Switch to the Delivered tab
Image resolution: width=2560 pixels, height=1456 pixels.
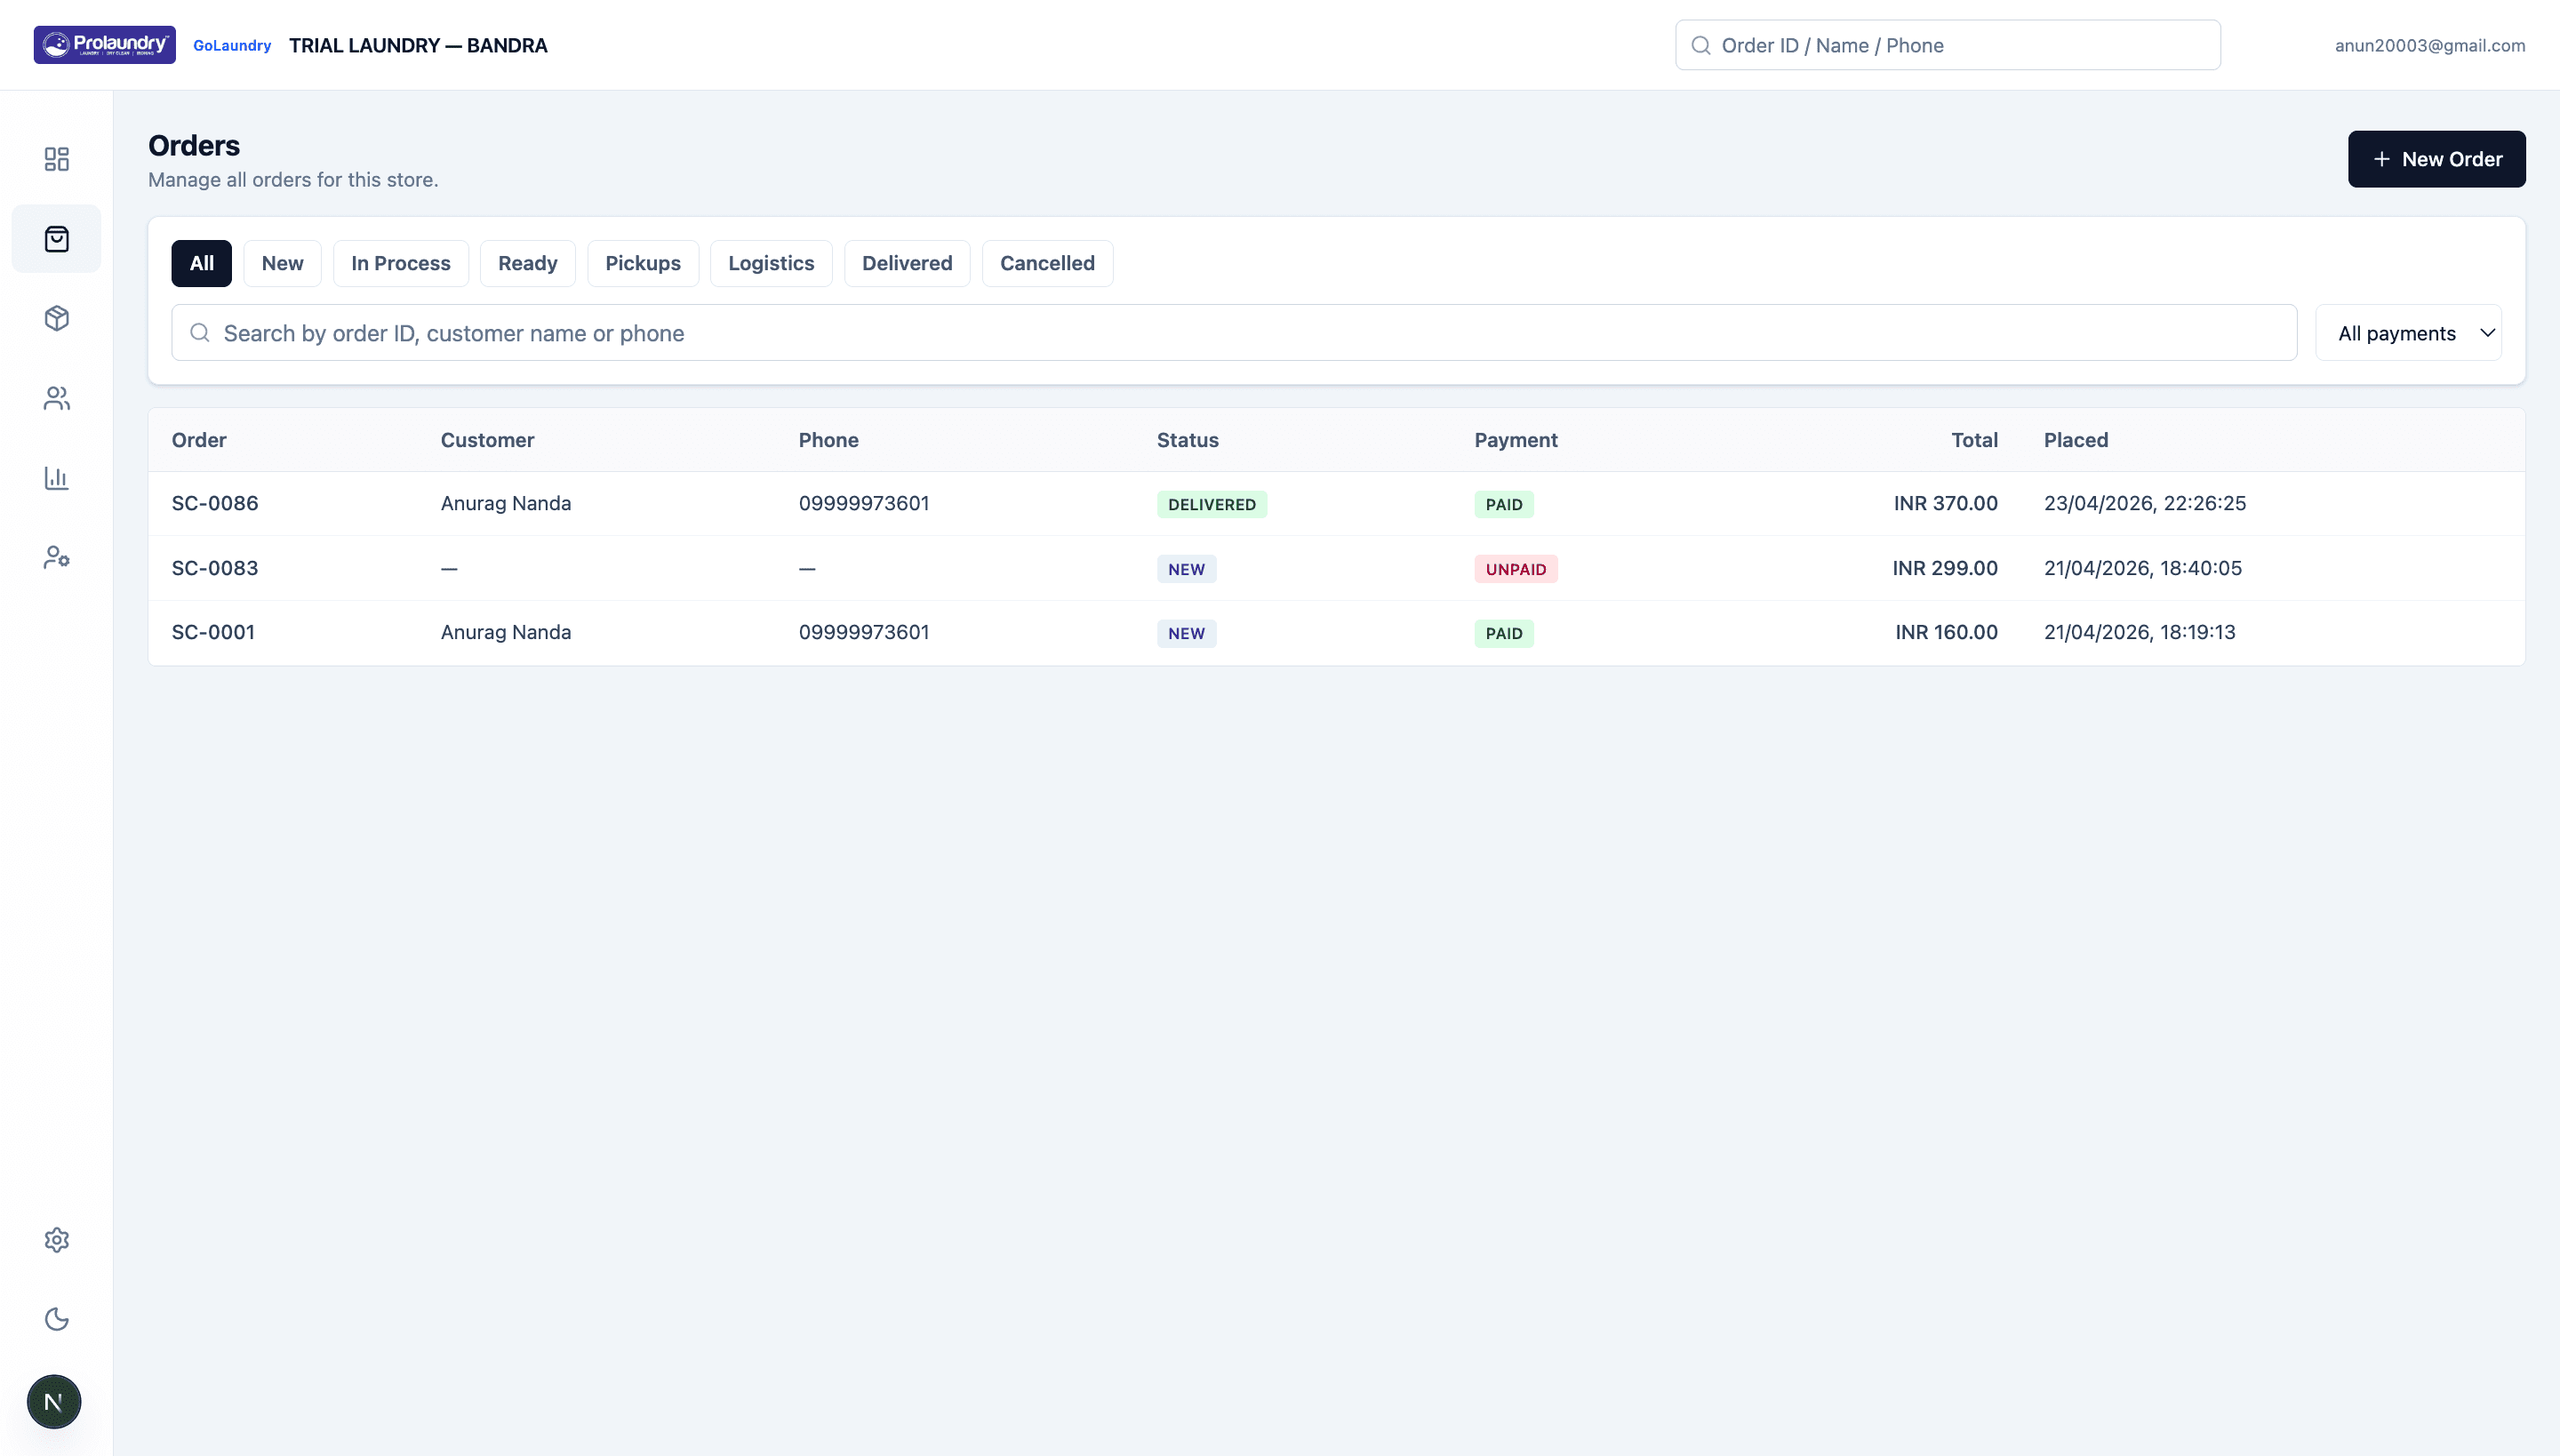tap(907, 263)
